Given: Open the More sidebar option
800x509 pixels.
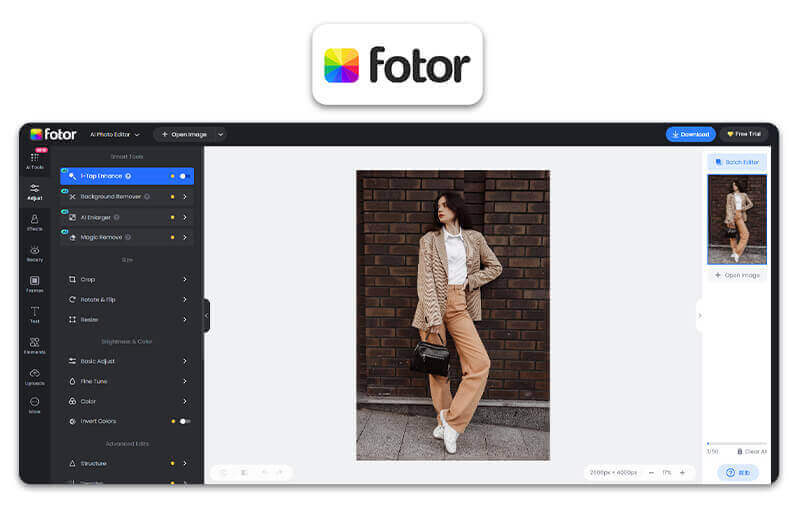Looking at the screenshot, I should [x=35, y=405].
